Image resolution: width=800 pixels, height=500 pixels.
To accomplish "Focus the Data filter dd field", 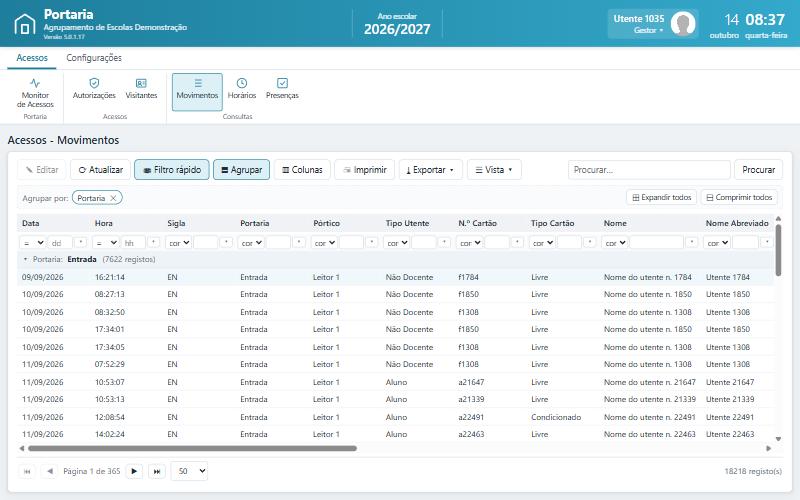I will tap(60, 243).
